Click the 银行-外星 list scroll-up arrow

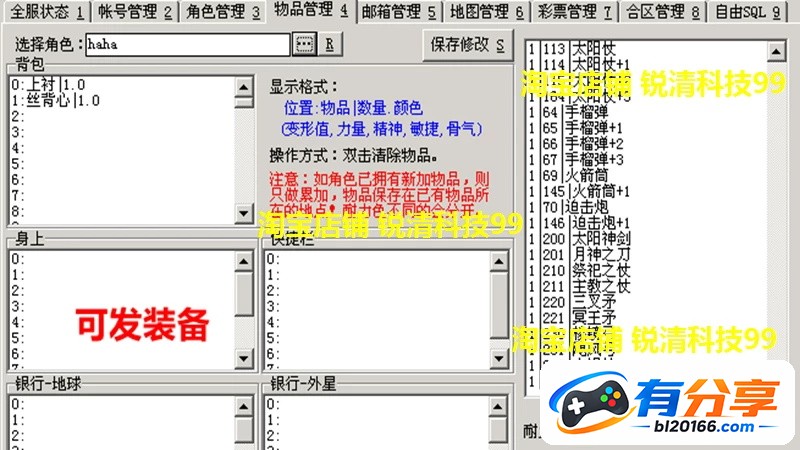pyautogui.click(x=498, y=407)
